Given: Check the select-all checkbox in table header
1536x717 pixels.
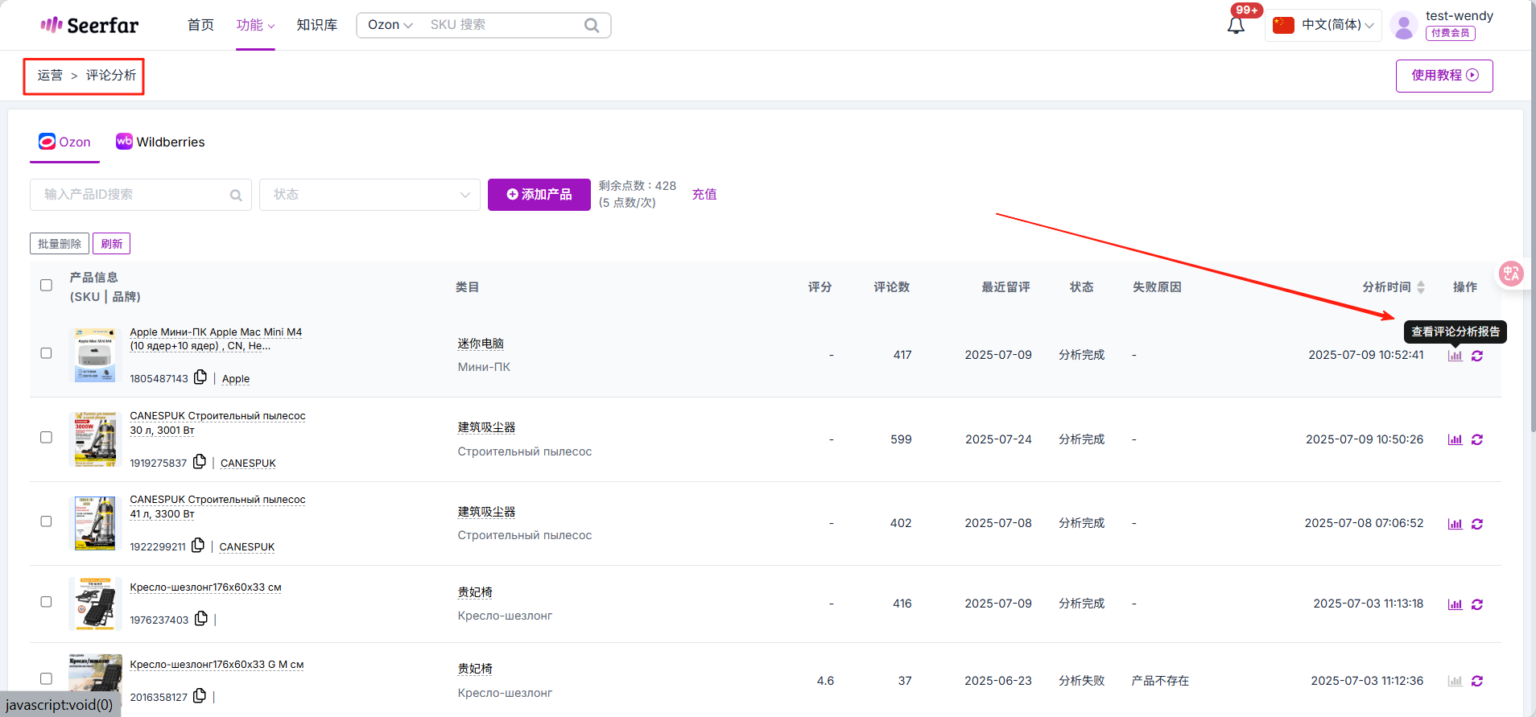Looking at the screenshot, I should coord(46,285).
